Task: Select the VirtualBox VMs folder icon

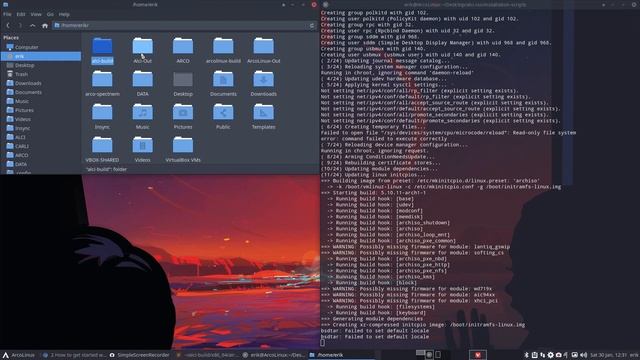Action: tap(183, 145)
